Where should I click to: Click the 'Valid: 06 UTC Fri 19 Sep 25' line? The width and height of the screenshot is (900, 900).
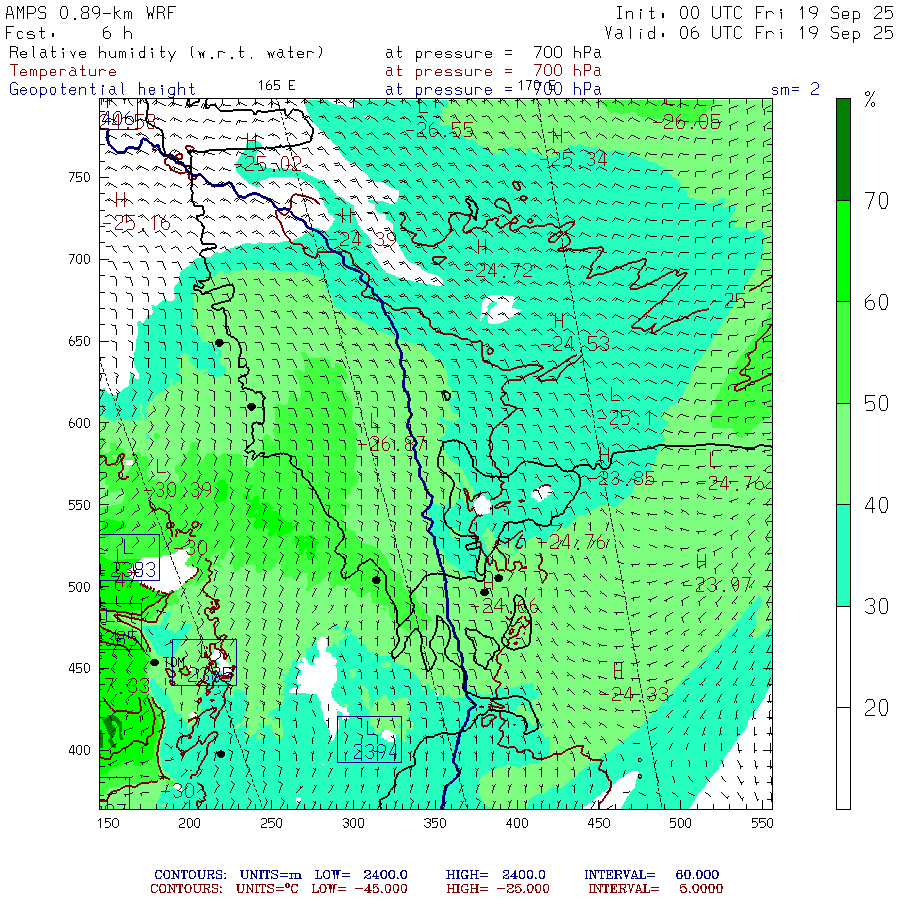pyautogui.click(x=748, y=33)
